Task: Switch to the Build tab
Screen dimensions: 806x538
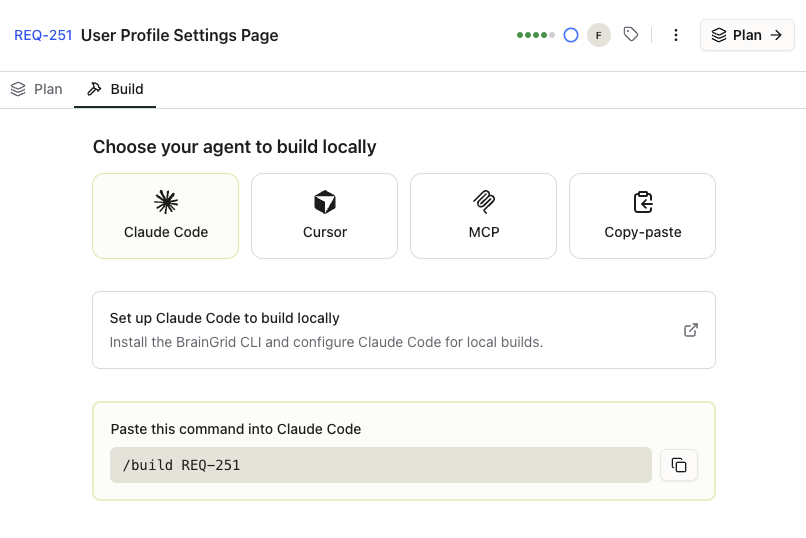Action: click(115, 89)
